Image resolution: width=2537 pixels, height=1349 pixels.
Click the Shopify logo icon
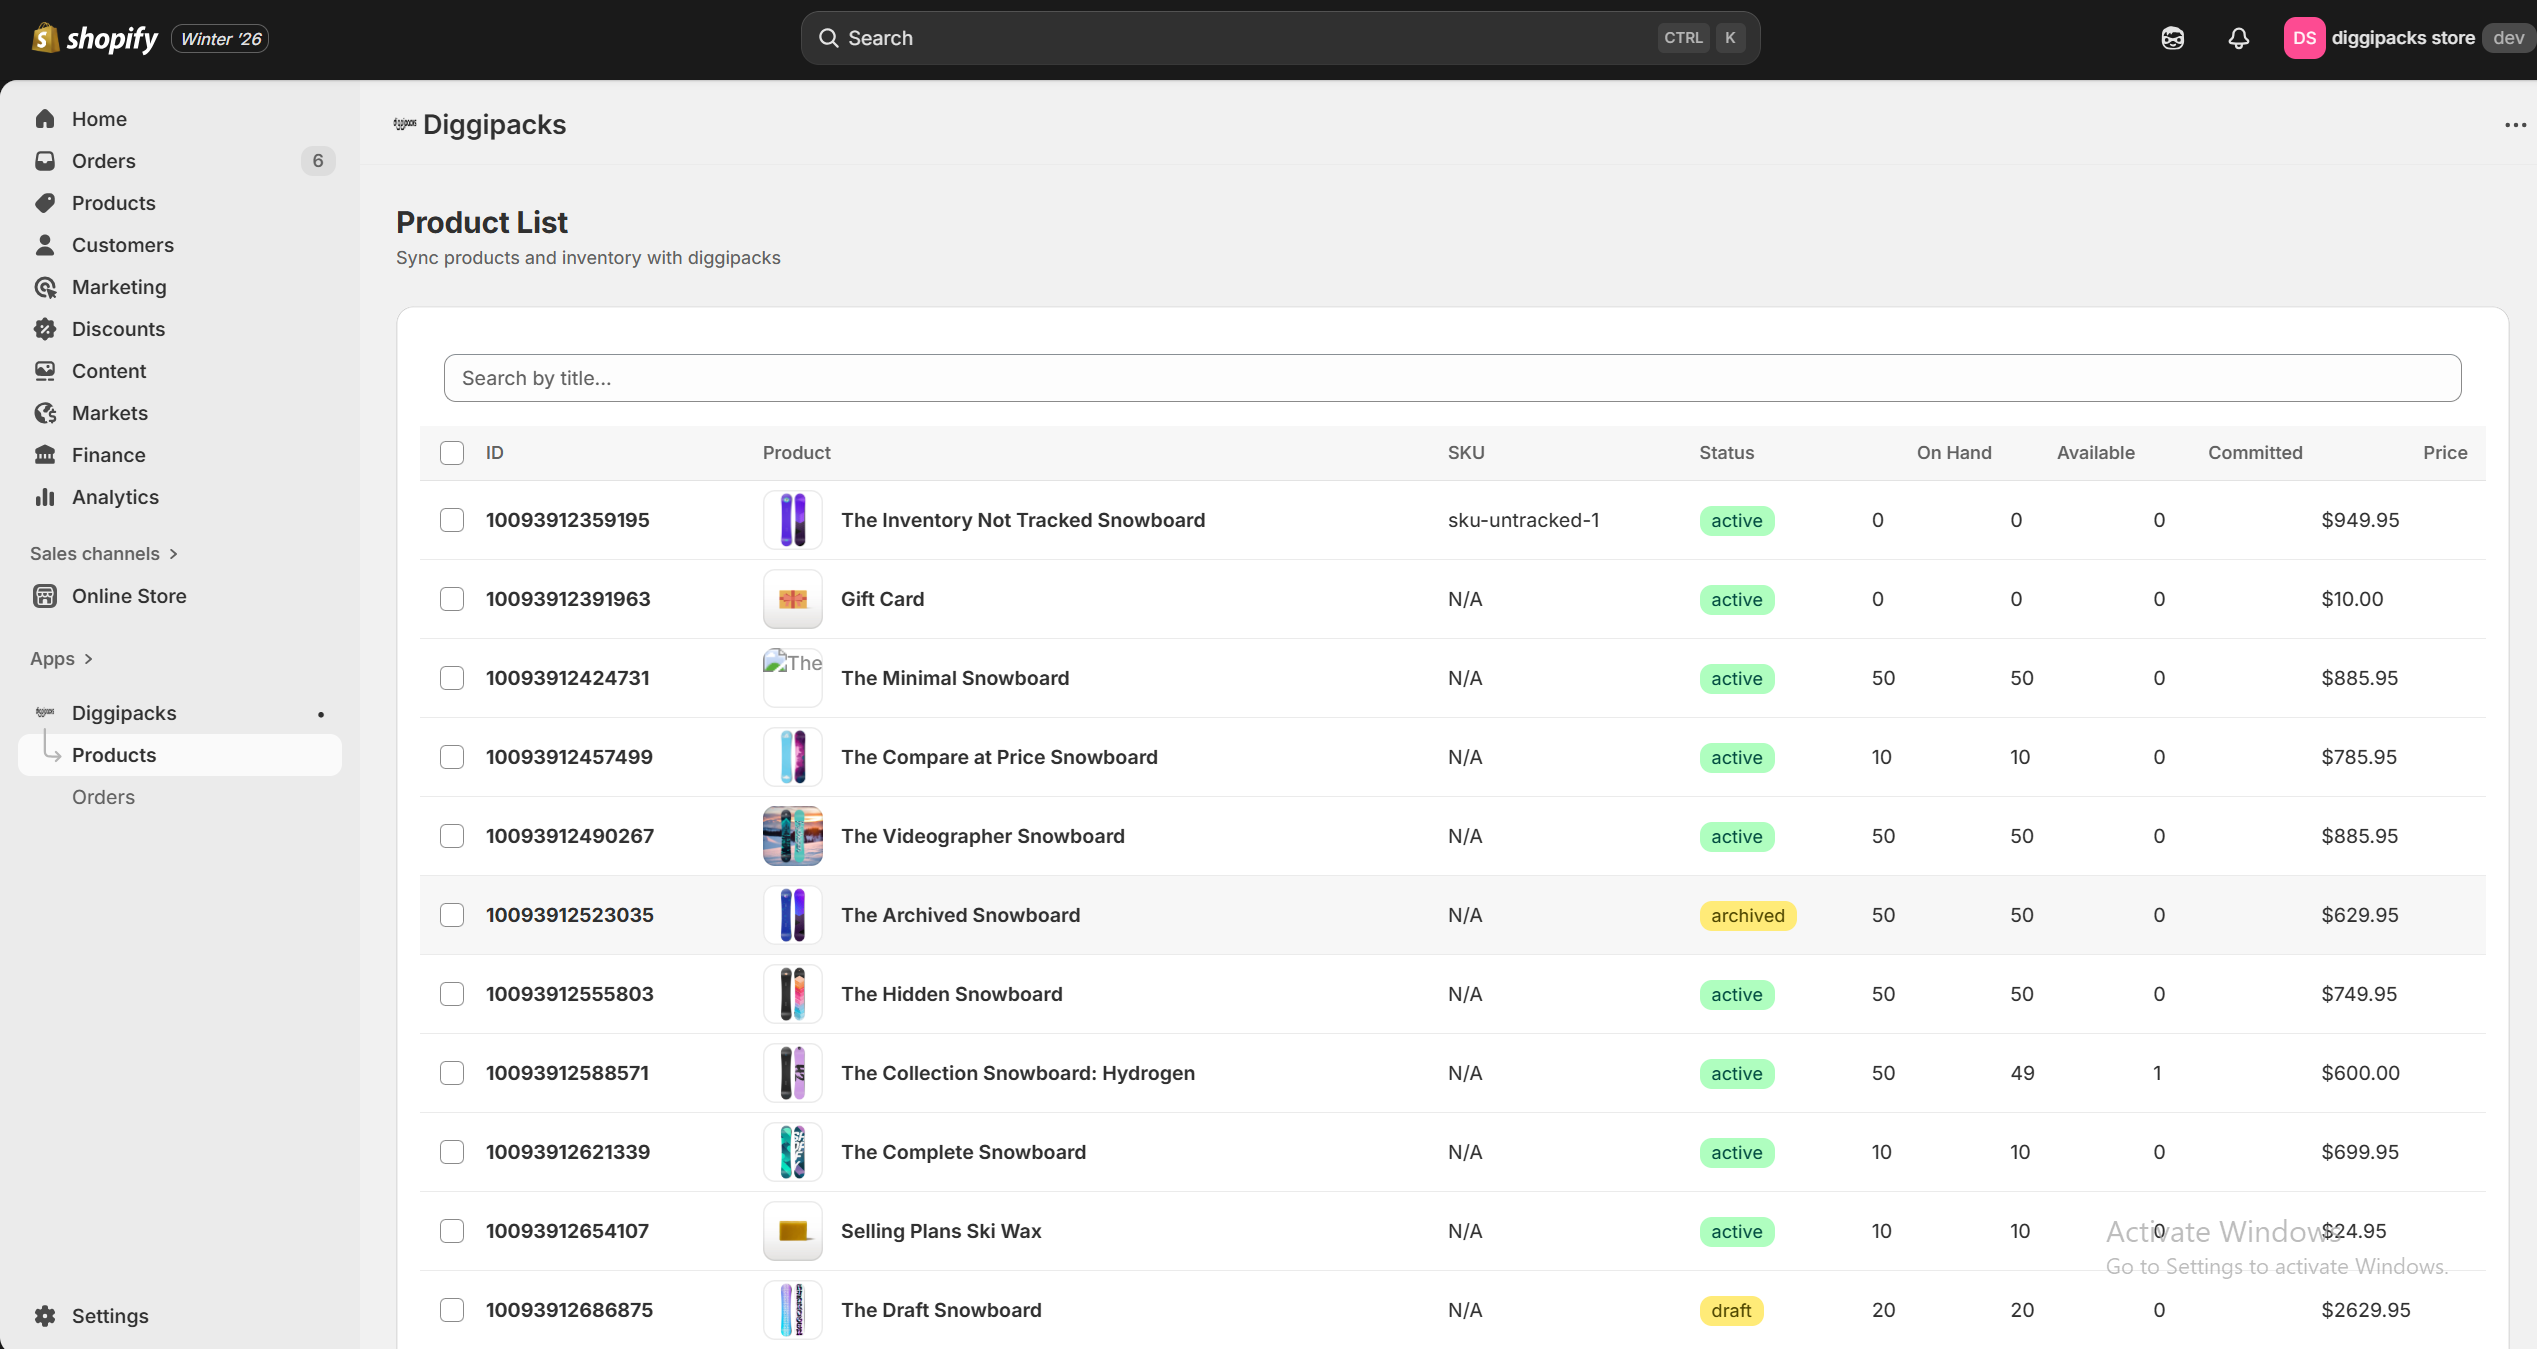[x=45, y=38]
